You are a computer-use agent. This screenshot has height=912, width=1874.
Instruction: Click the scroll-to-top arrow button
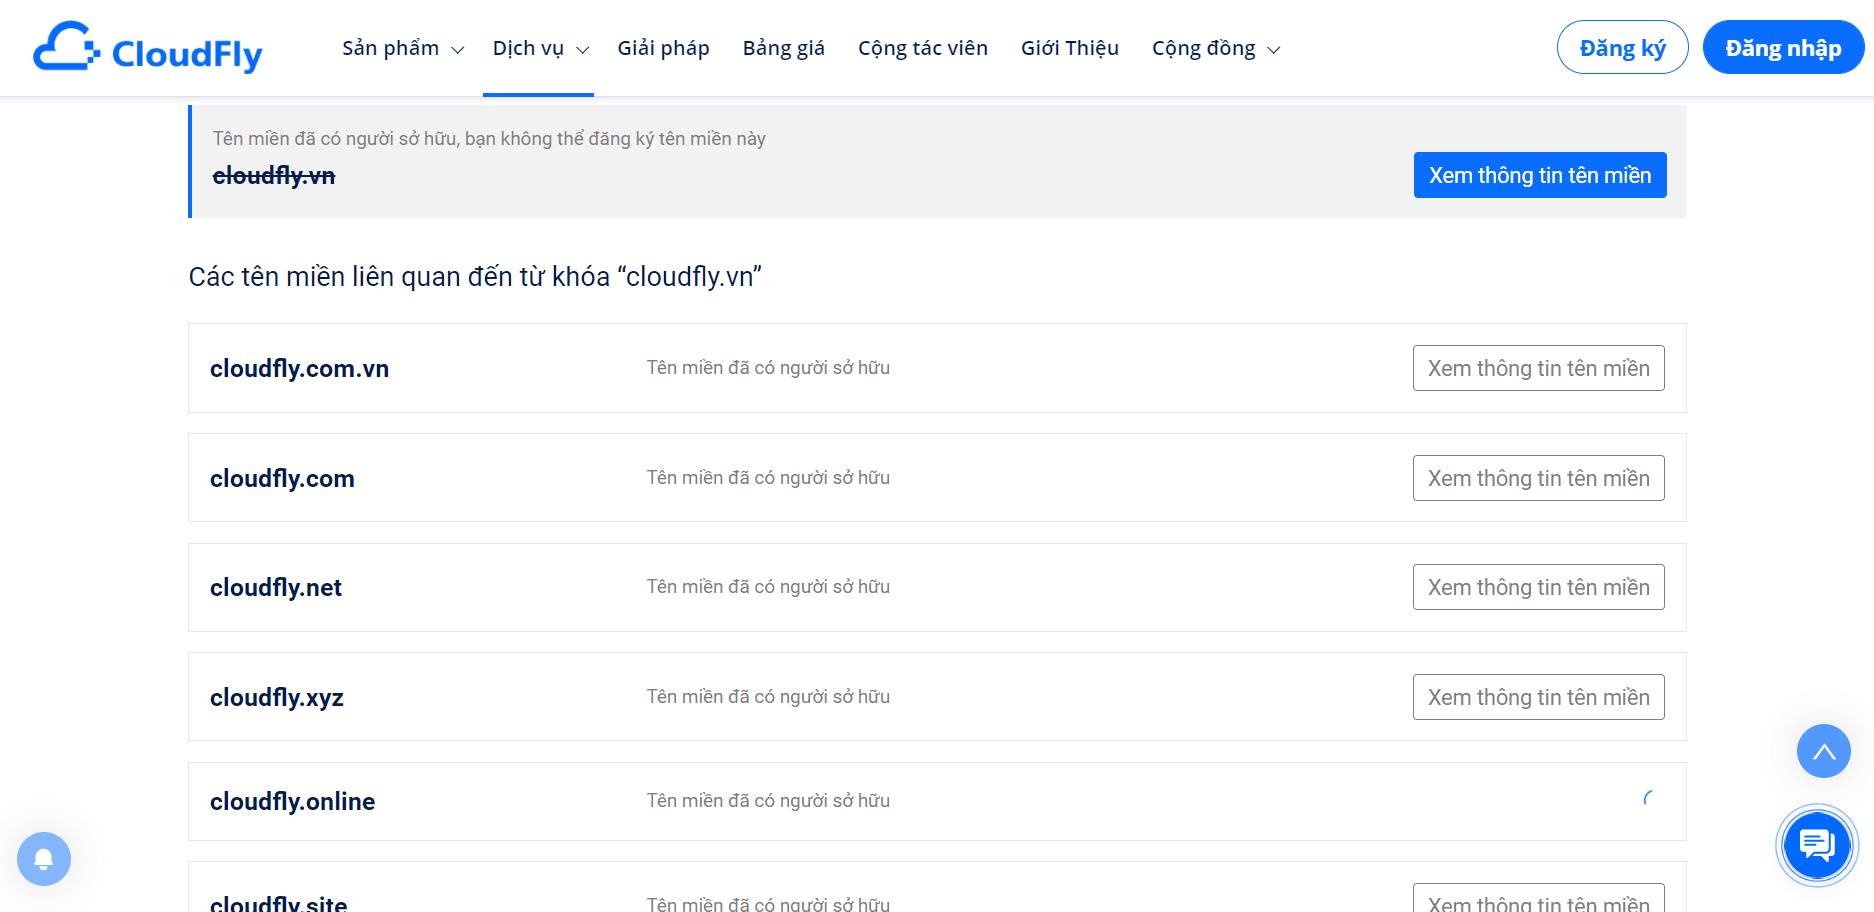[1824, 751]
